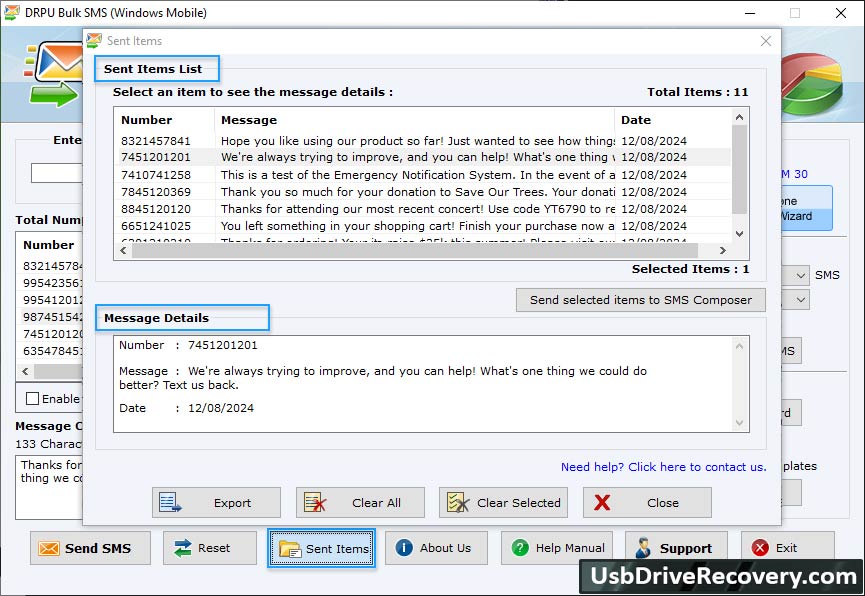Select row with number 7451201201
The width and height of the screenshot is (865, 596).
pyautogui.click(x=423, y=157)
